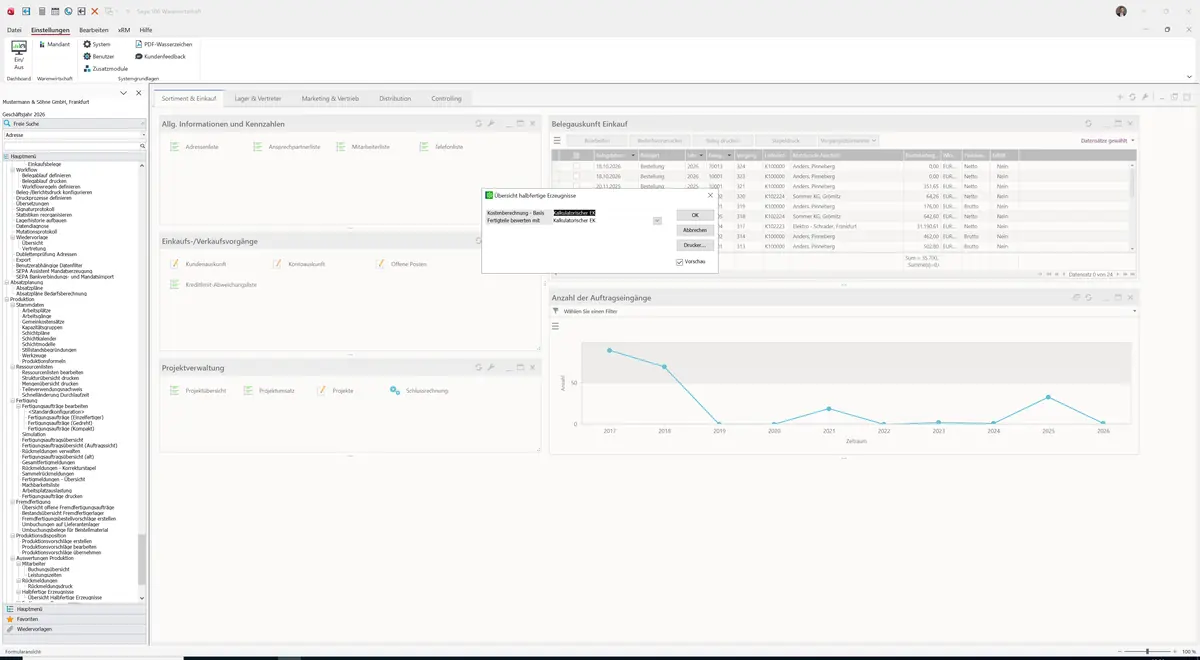Open the Datei menu

[x=14, y=30]
